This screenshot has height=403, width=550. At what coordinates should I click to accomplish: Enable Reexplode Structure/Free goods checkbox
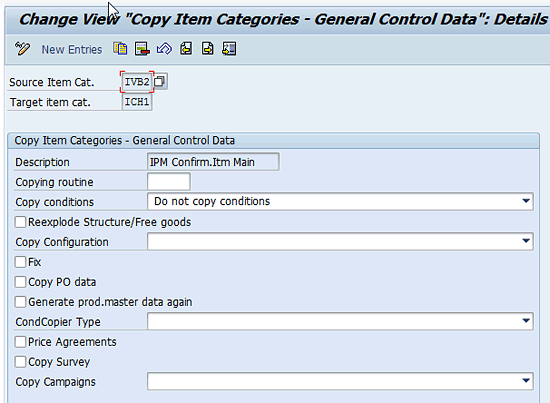(20, 222)
